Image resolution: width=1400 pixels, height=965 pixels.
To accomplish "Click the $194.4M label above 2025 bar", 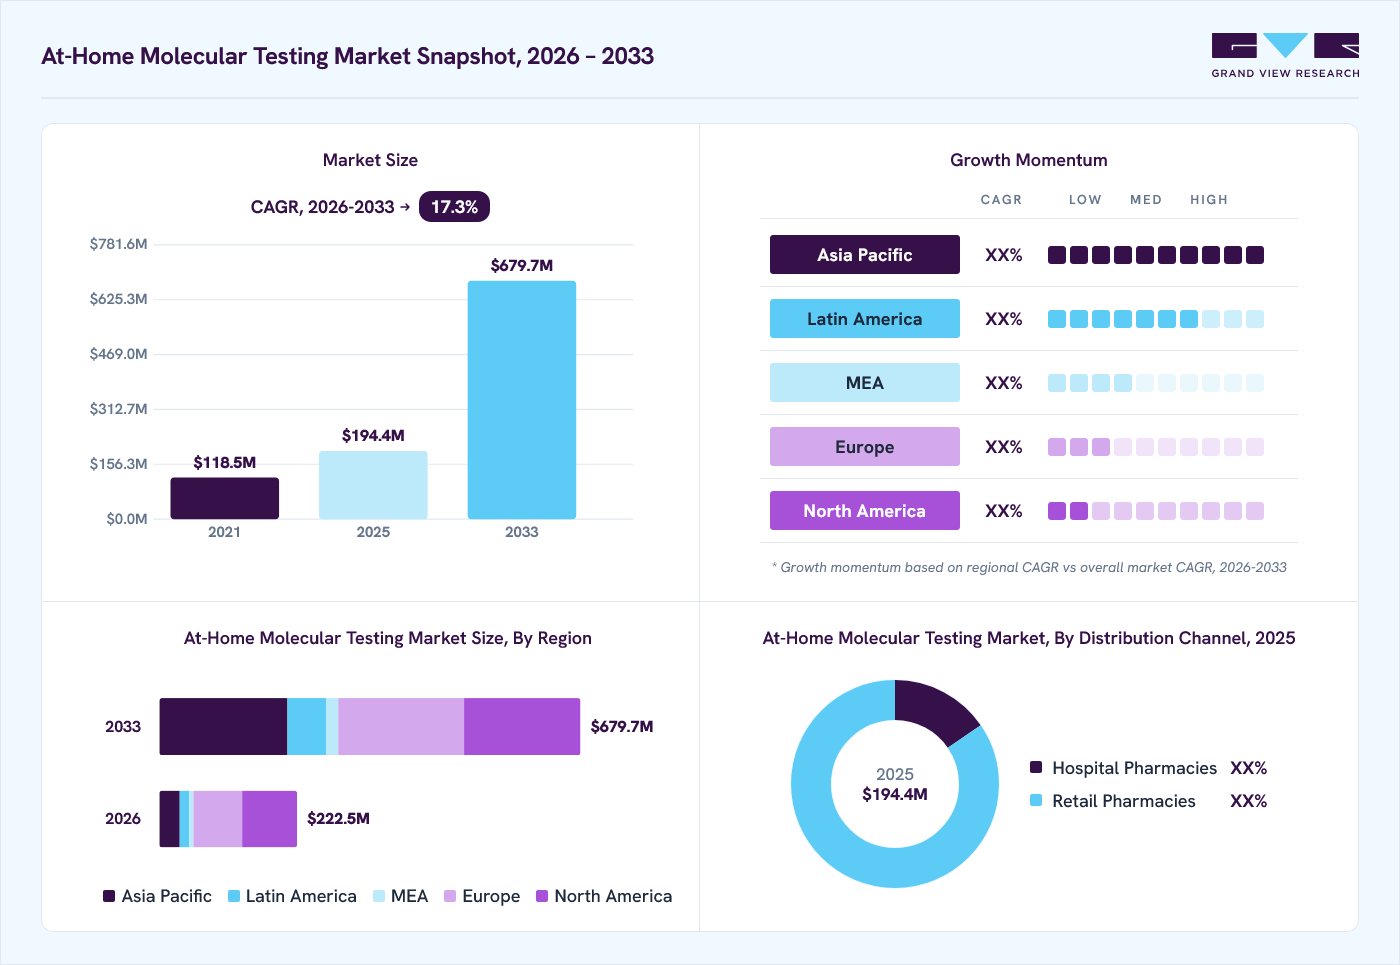I will pyautogui.click(x=373, y=435).
